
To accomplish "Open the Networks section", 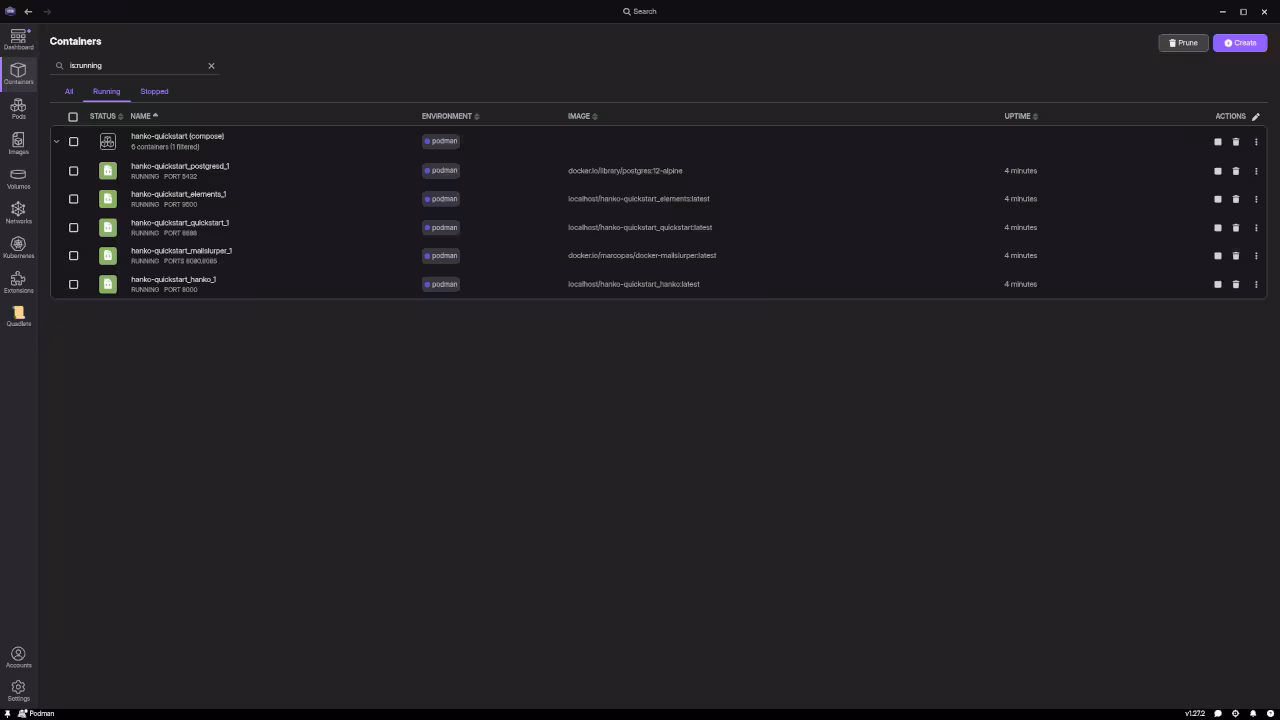I will [x=18, y=213].
